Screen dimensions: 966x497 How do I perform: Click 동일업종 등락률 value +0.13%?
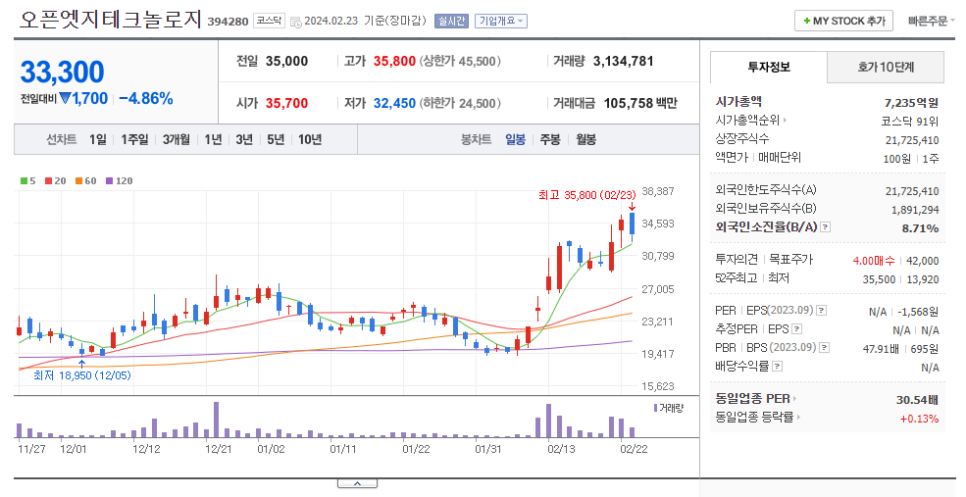pos(919,419)
